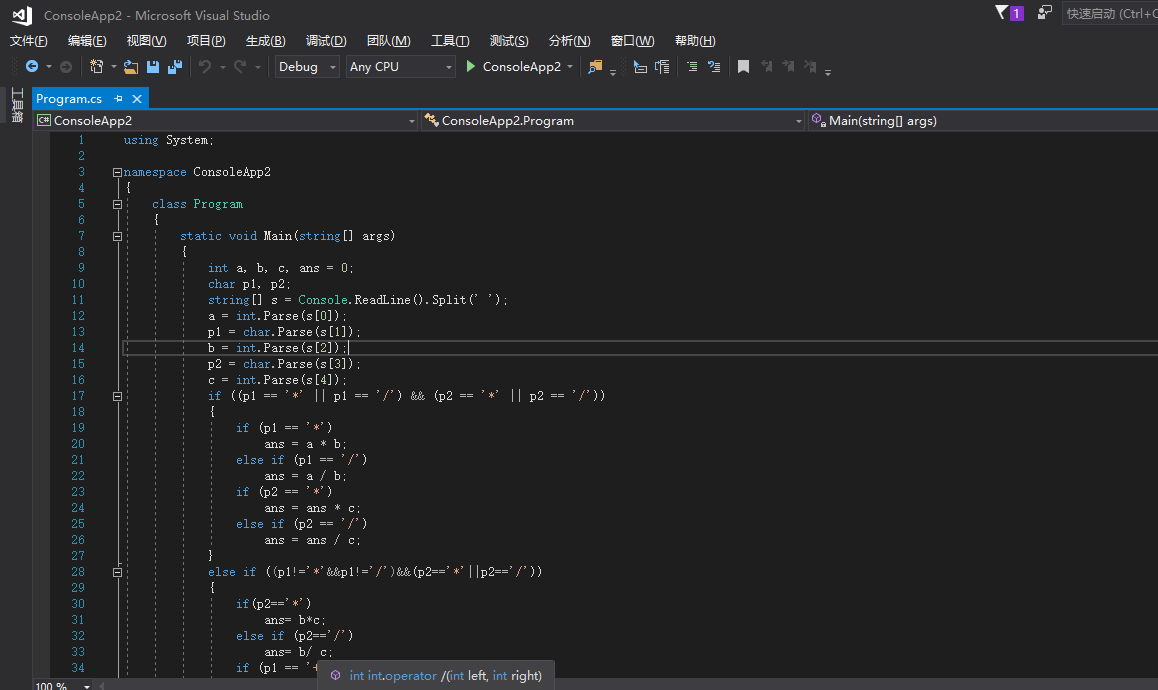Click the Navigate Backward arrow icon
1158x690 pixels.
coord(32,67)
